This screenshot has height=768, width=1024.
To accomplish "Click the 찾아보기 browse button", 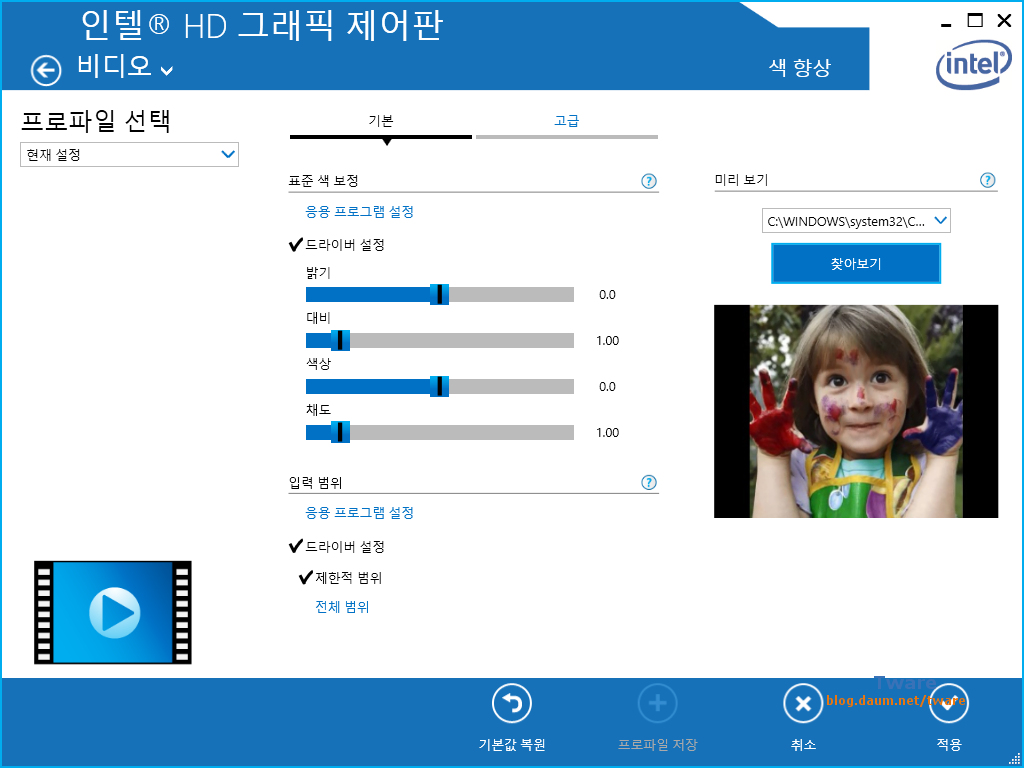I will (x=856, y=263).
